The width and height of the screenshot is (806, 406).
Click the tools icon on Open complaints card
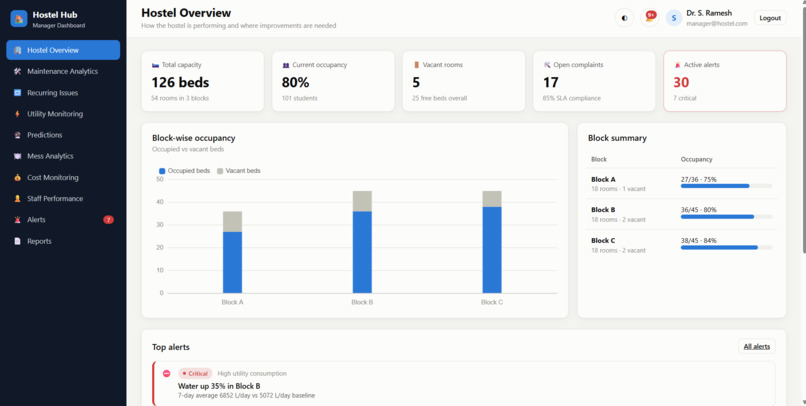tap(547, 65)
